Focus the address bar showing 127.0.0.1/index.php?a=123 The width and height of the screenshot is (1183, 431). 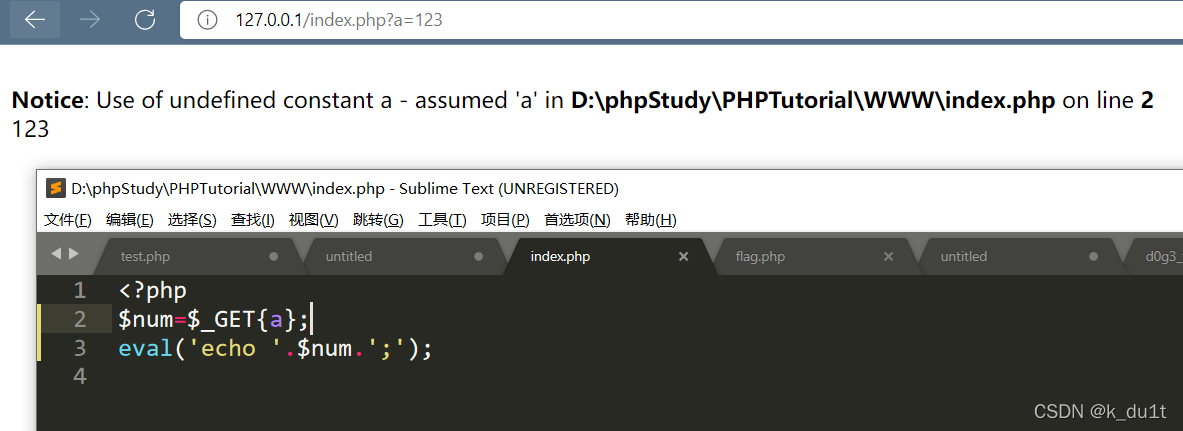[679, 20]
